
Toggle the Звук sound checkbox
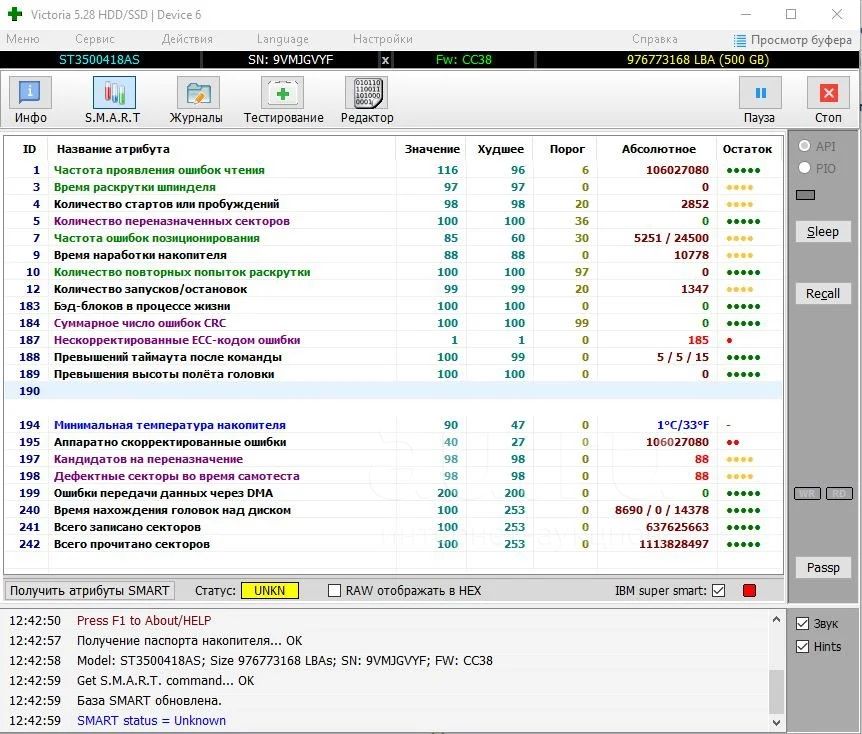pos(803,623)
